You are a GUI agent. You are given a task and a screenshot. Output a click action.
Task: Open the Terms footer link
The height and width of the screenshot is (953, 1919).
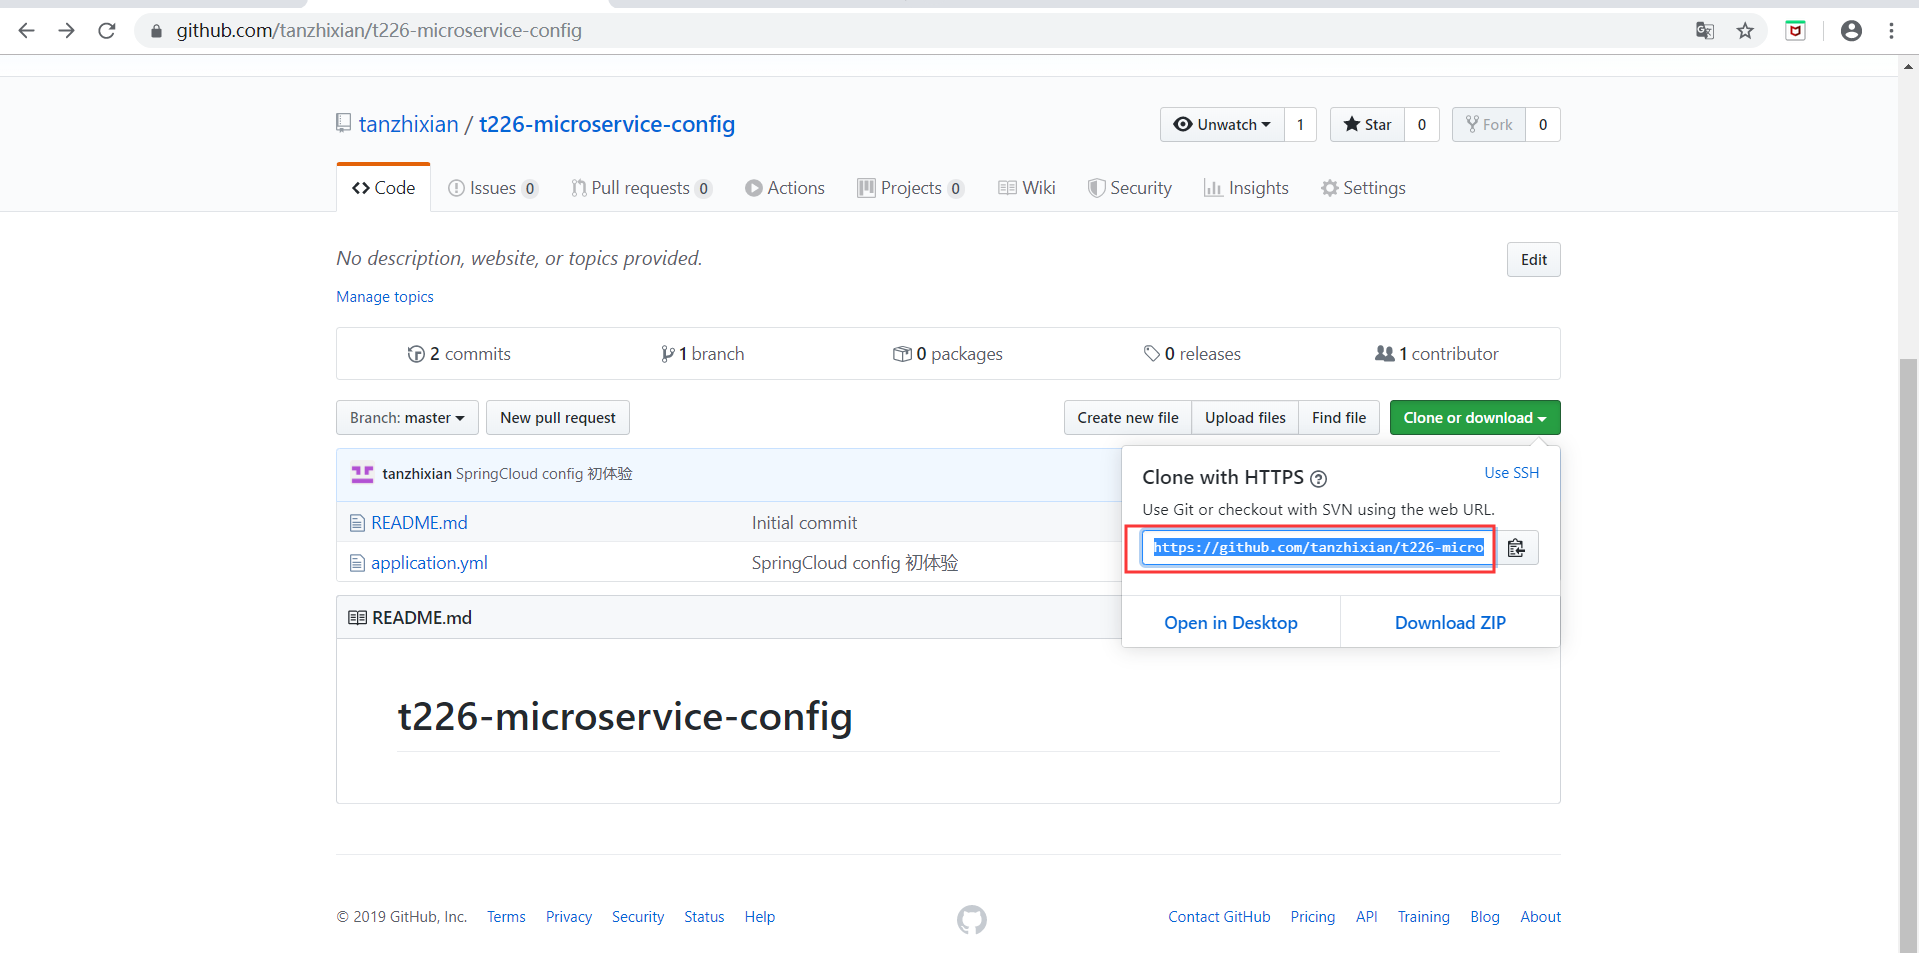pyautogui.click(x=506, y=917)
